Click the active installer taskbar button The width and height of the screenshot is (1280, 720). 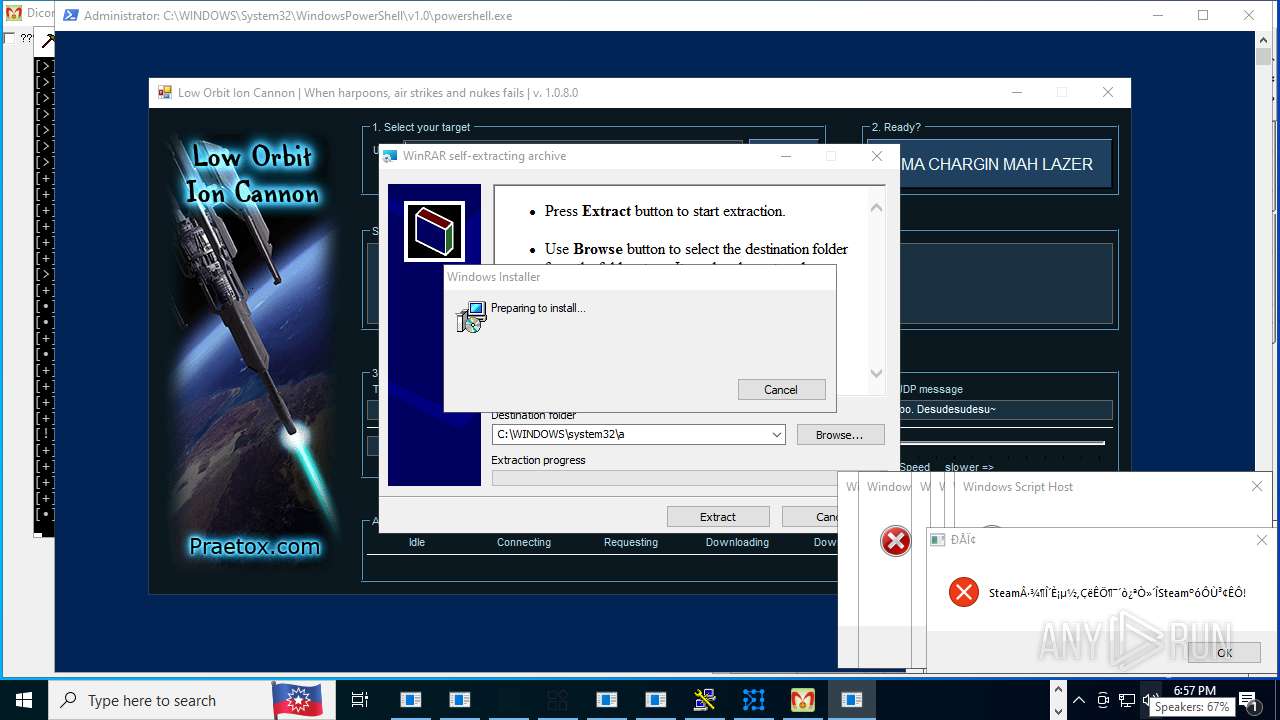(852, 700)
